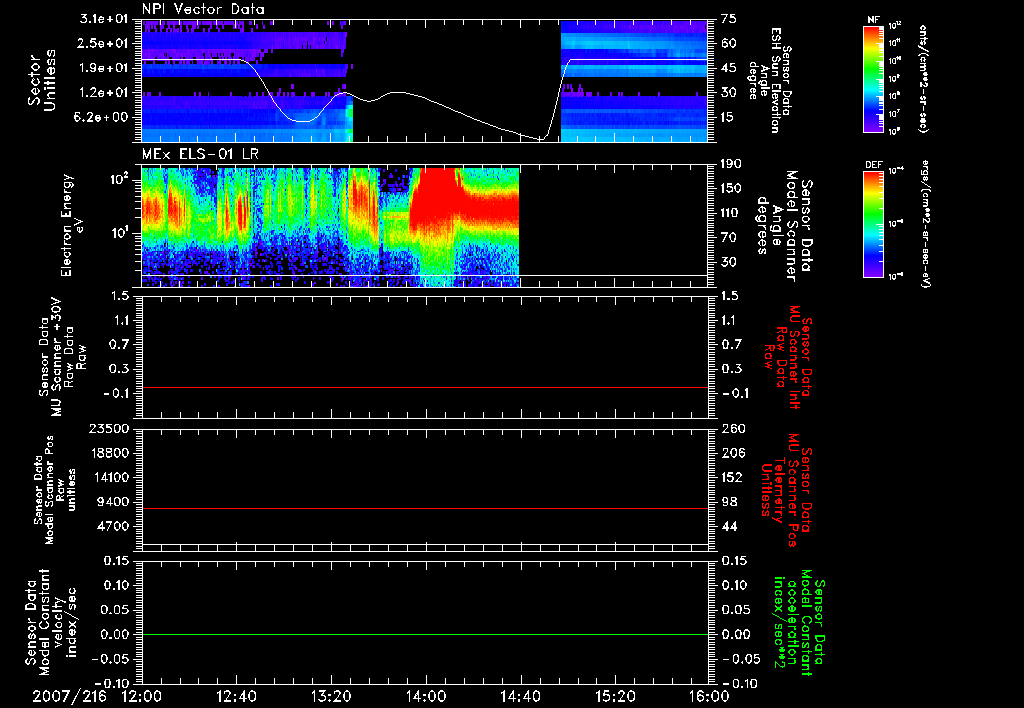Click the 9400 scanner position tick label
The width and height of the screenshot is (1024, 708).
(x=113, y=502)
